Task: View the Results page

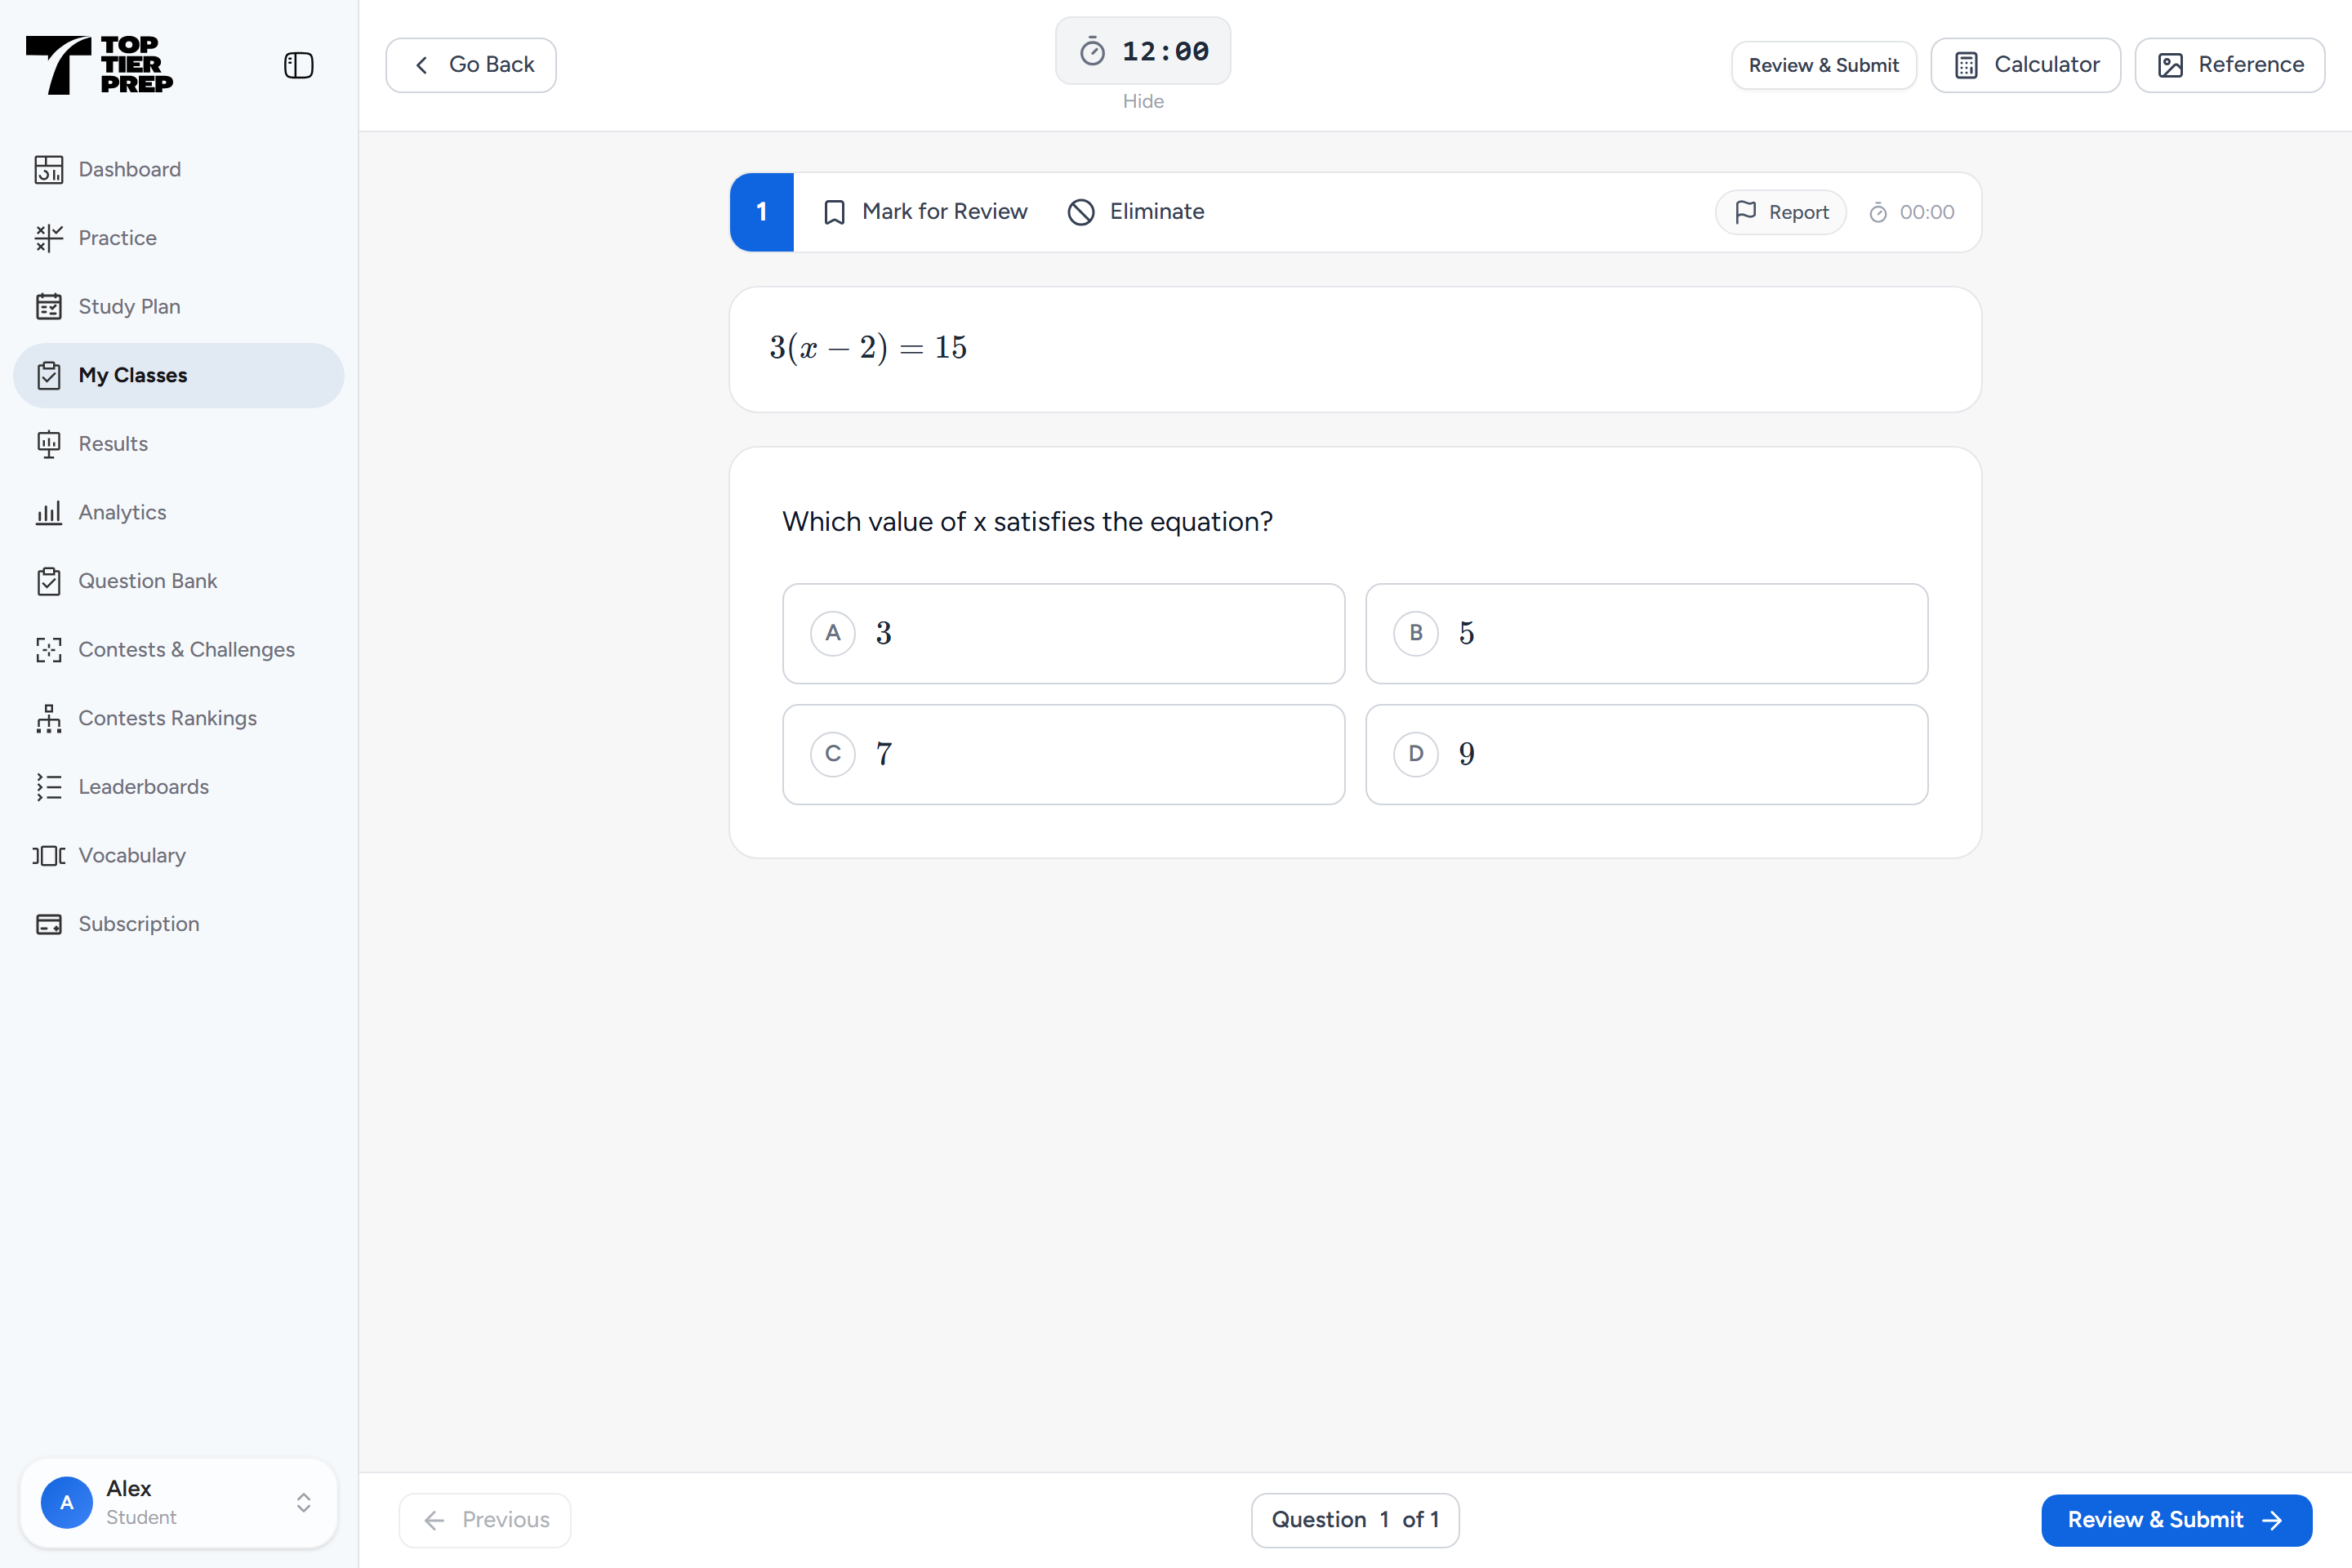Action: [178, 444]
